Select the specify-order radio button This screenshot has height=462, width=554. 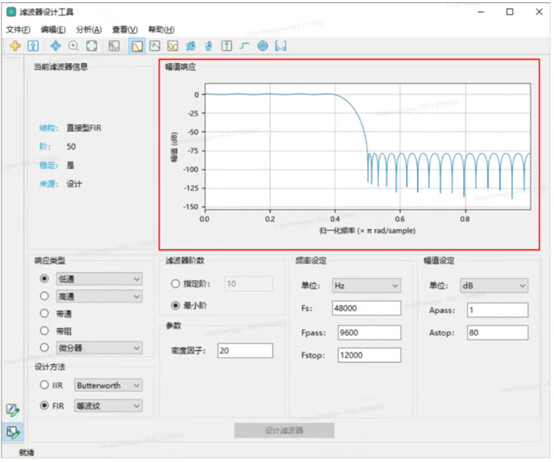click(x=176, y=284)
